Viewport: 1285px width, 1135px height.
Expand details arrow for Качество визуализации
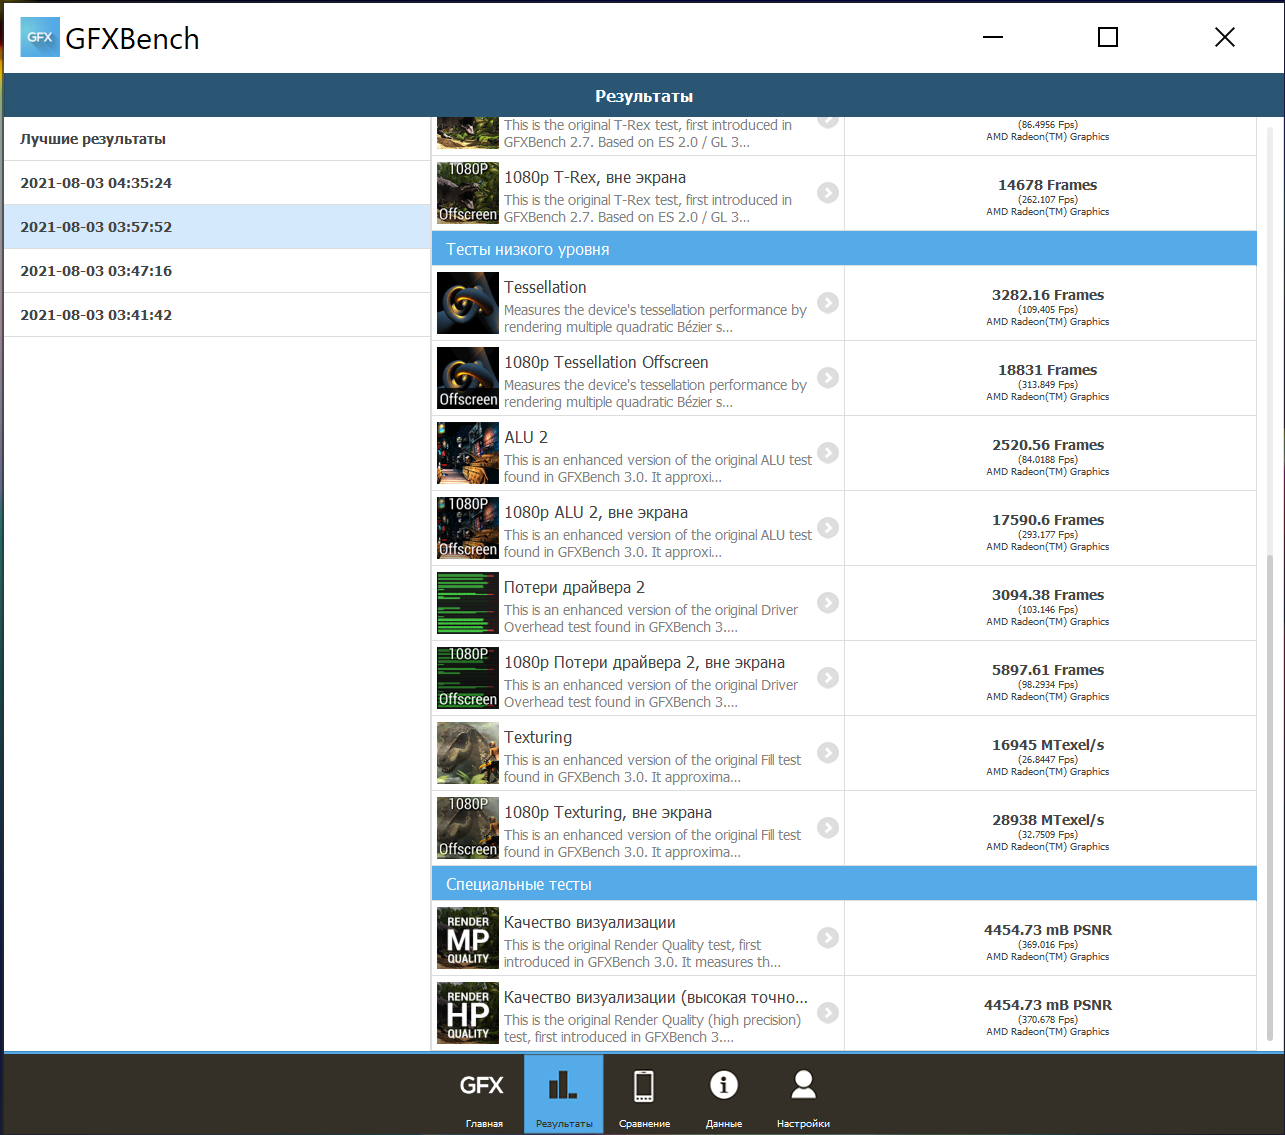pos(828,937)
